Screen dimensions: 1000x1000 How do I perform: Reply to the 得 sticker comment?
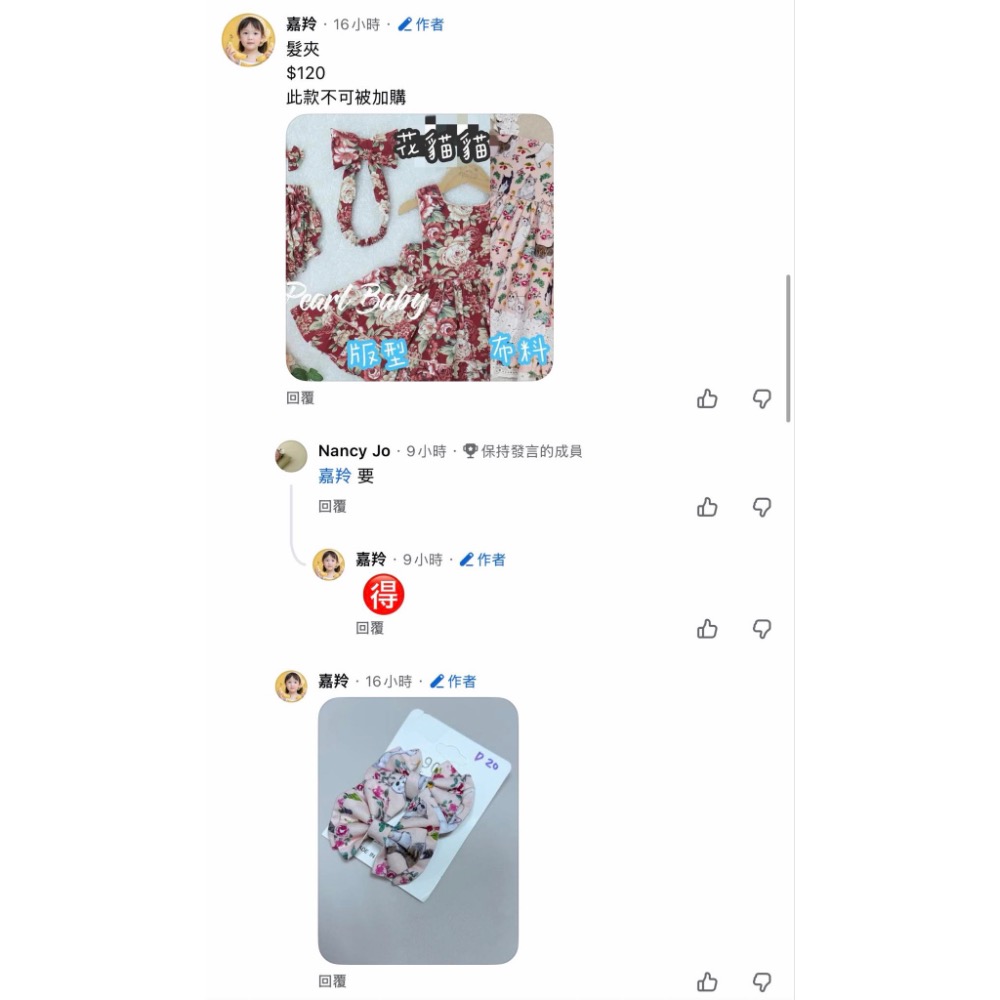coord(370,629)
